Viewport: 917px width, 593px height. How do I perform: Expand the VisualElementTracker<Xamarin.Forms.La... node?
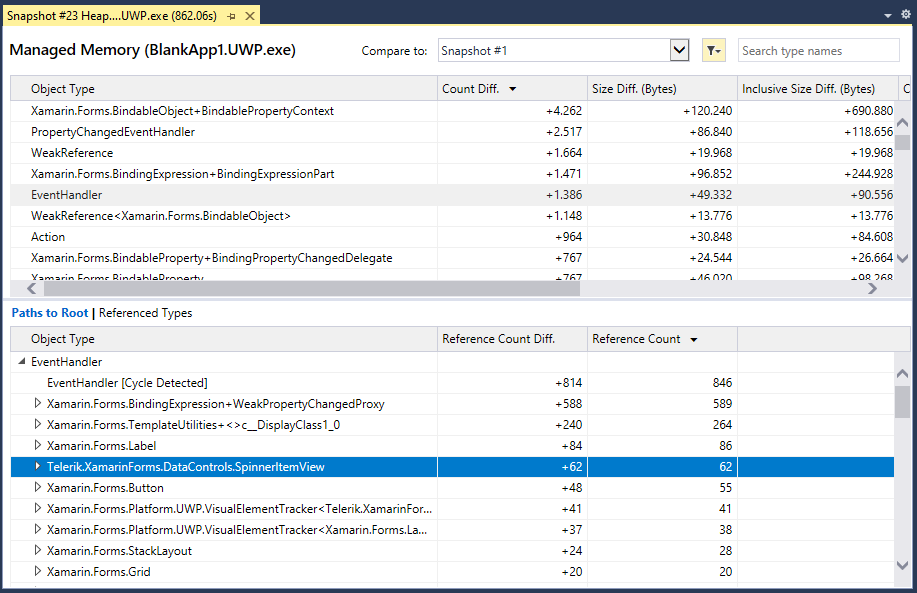37,530
